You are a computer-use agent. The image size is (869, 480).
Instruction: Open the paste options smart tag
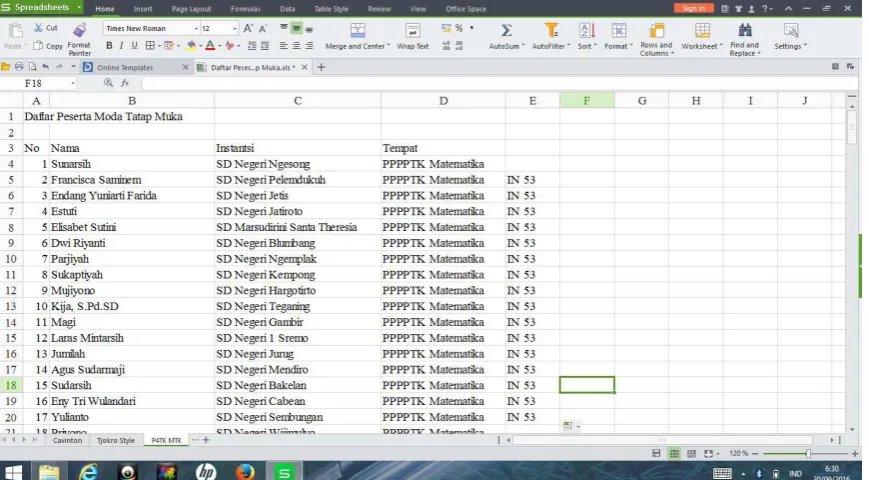[x=571, y=426]
